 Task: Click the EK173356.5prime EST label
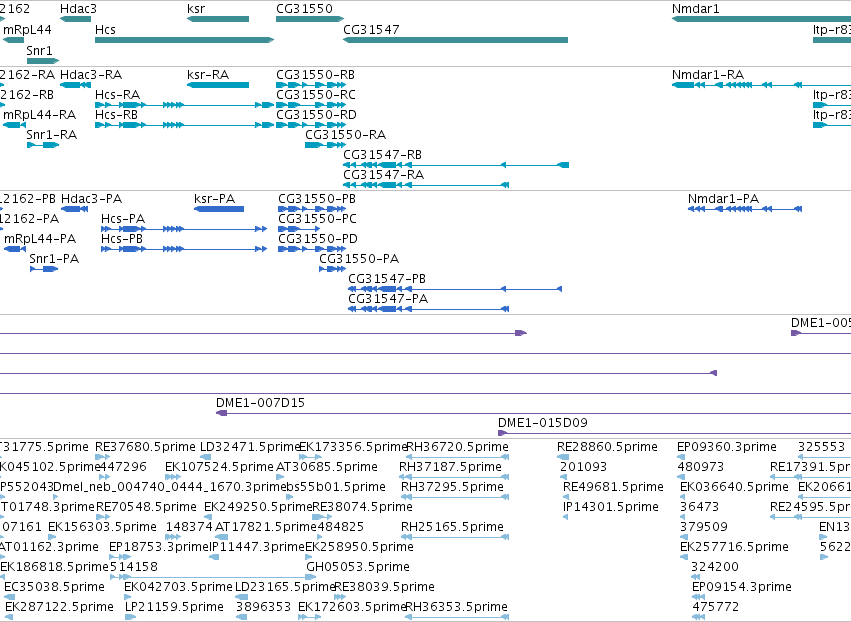pos(353,447)
